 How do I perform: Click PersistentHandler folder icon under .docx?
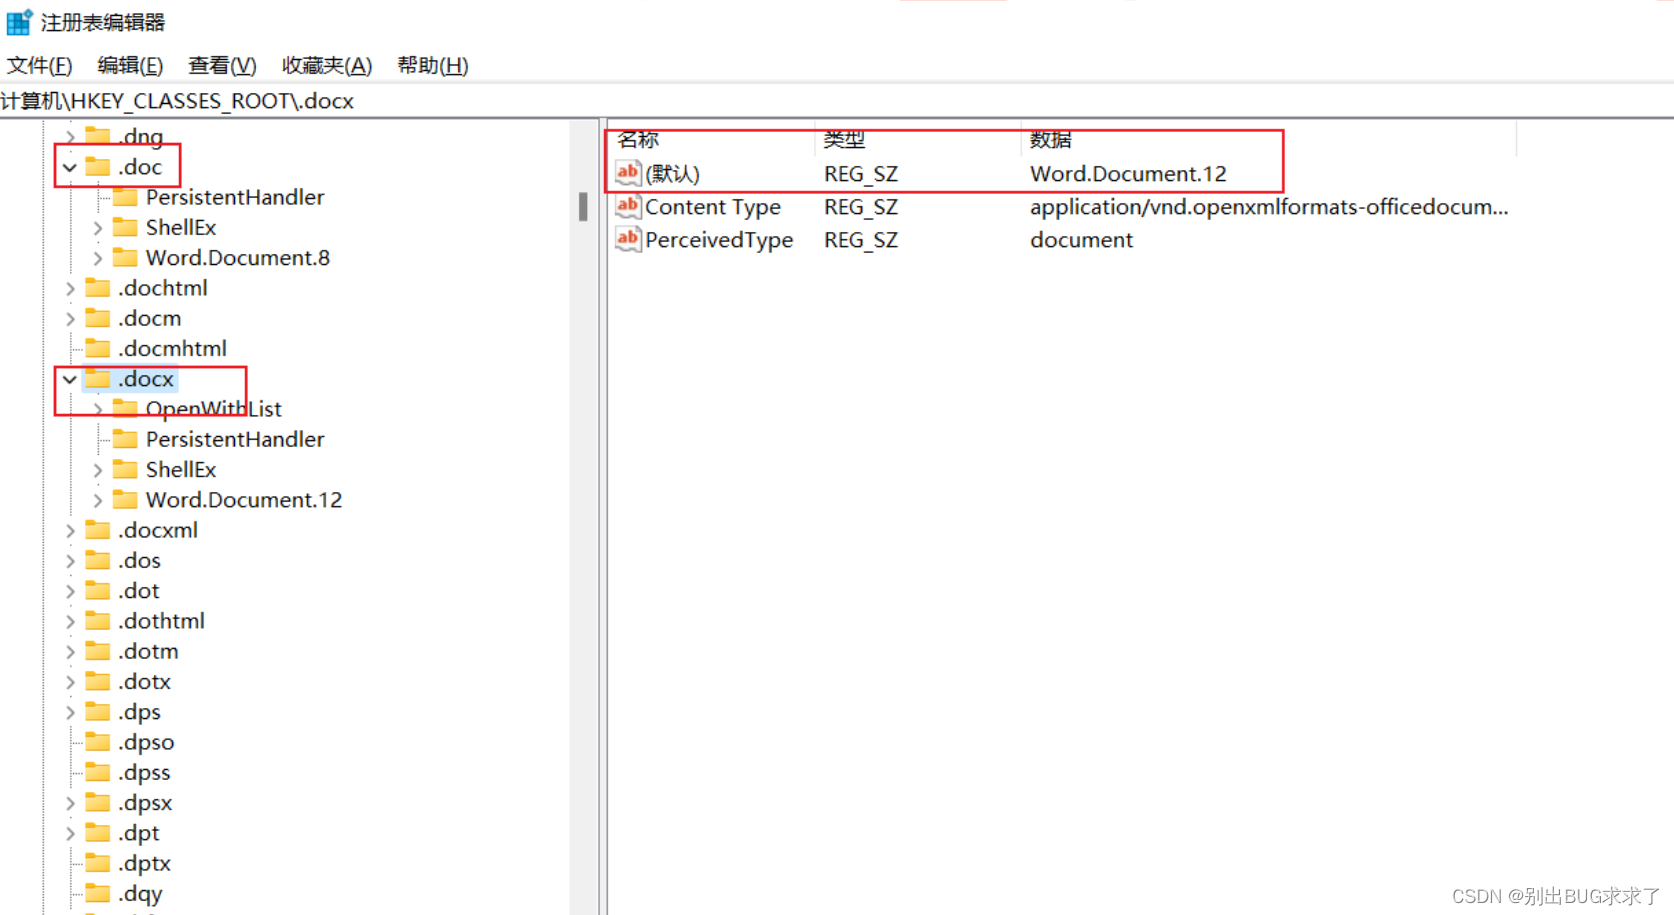click(126, 438)
